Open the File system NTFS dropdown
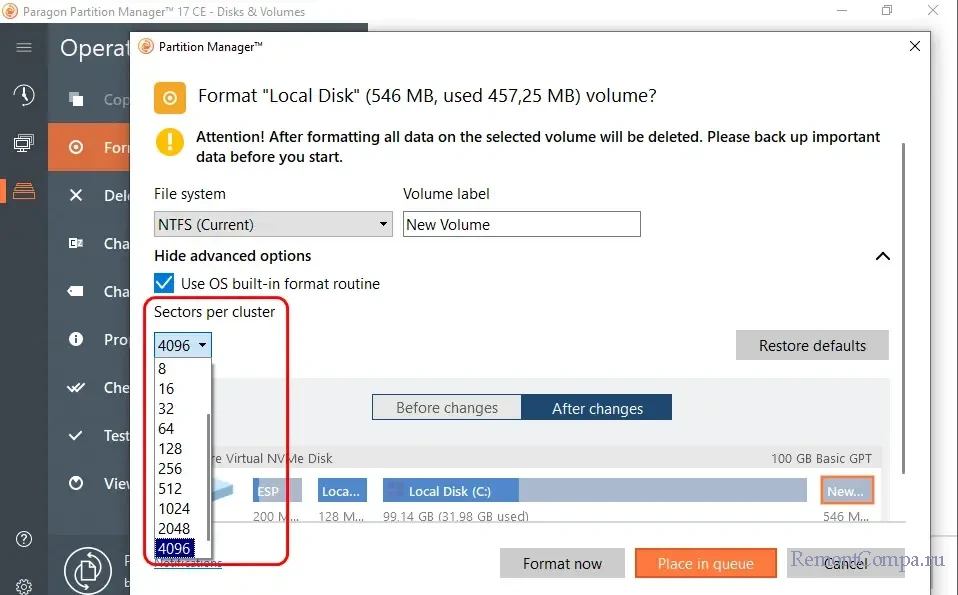This screenshot has height=595, width=958. tap(273, 224)
